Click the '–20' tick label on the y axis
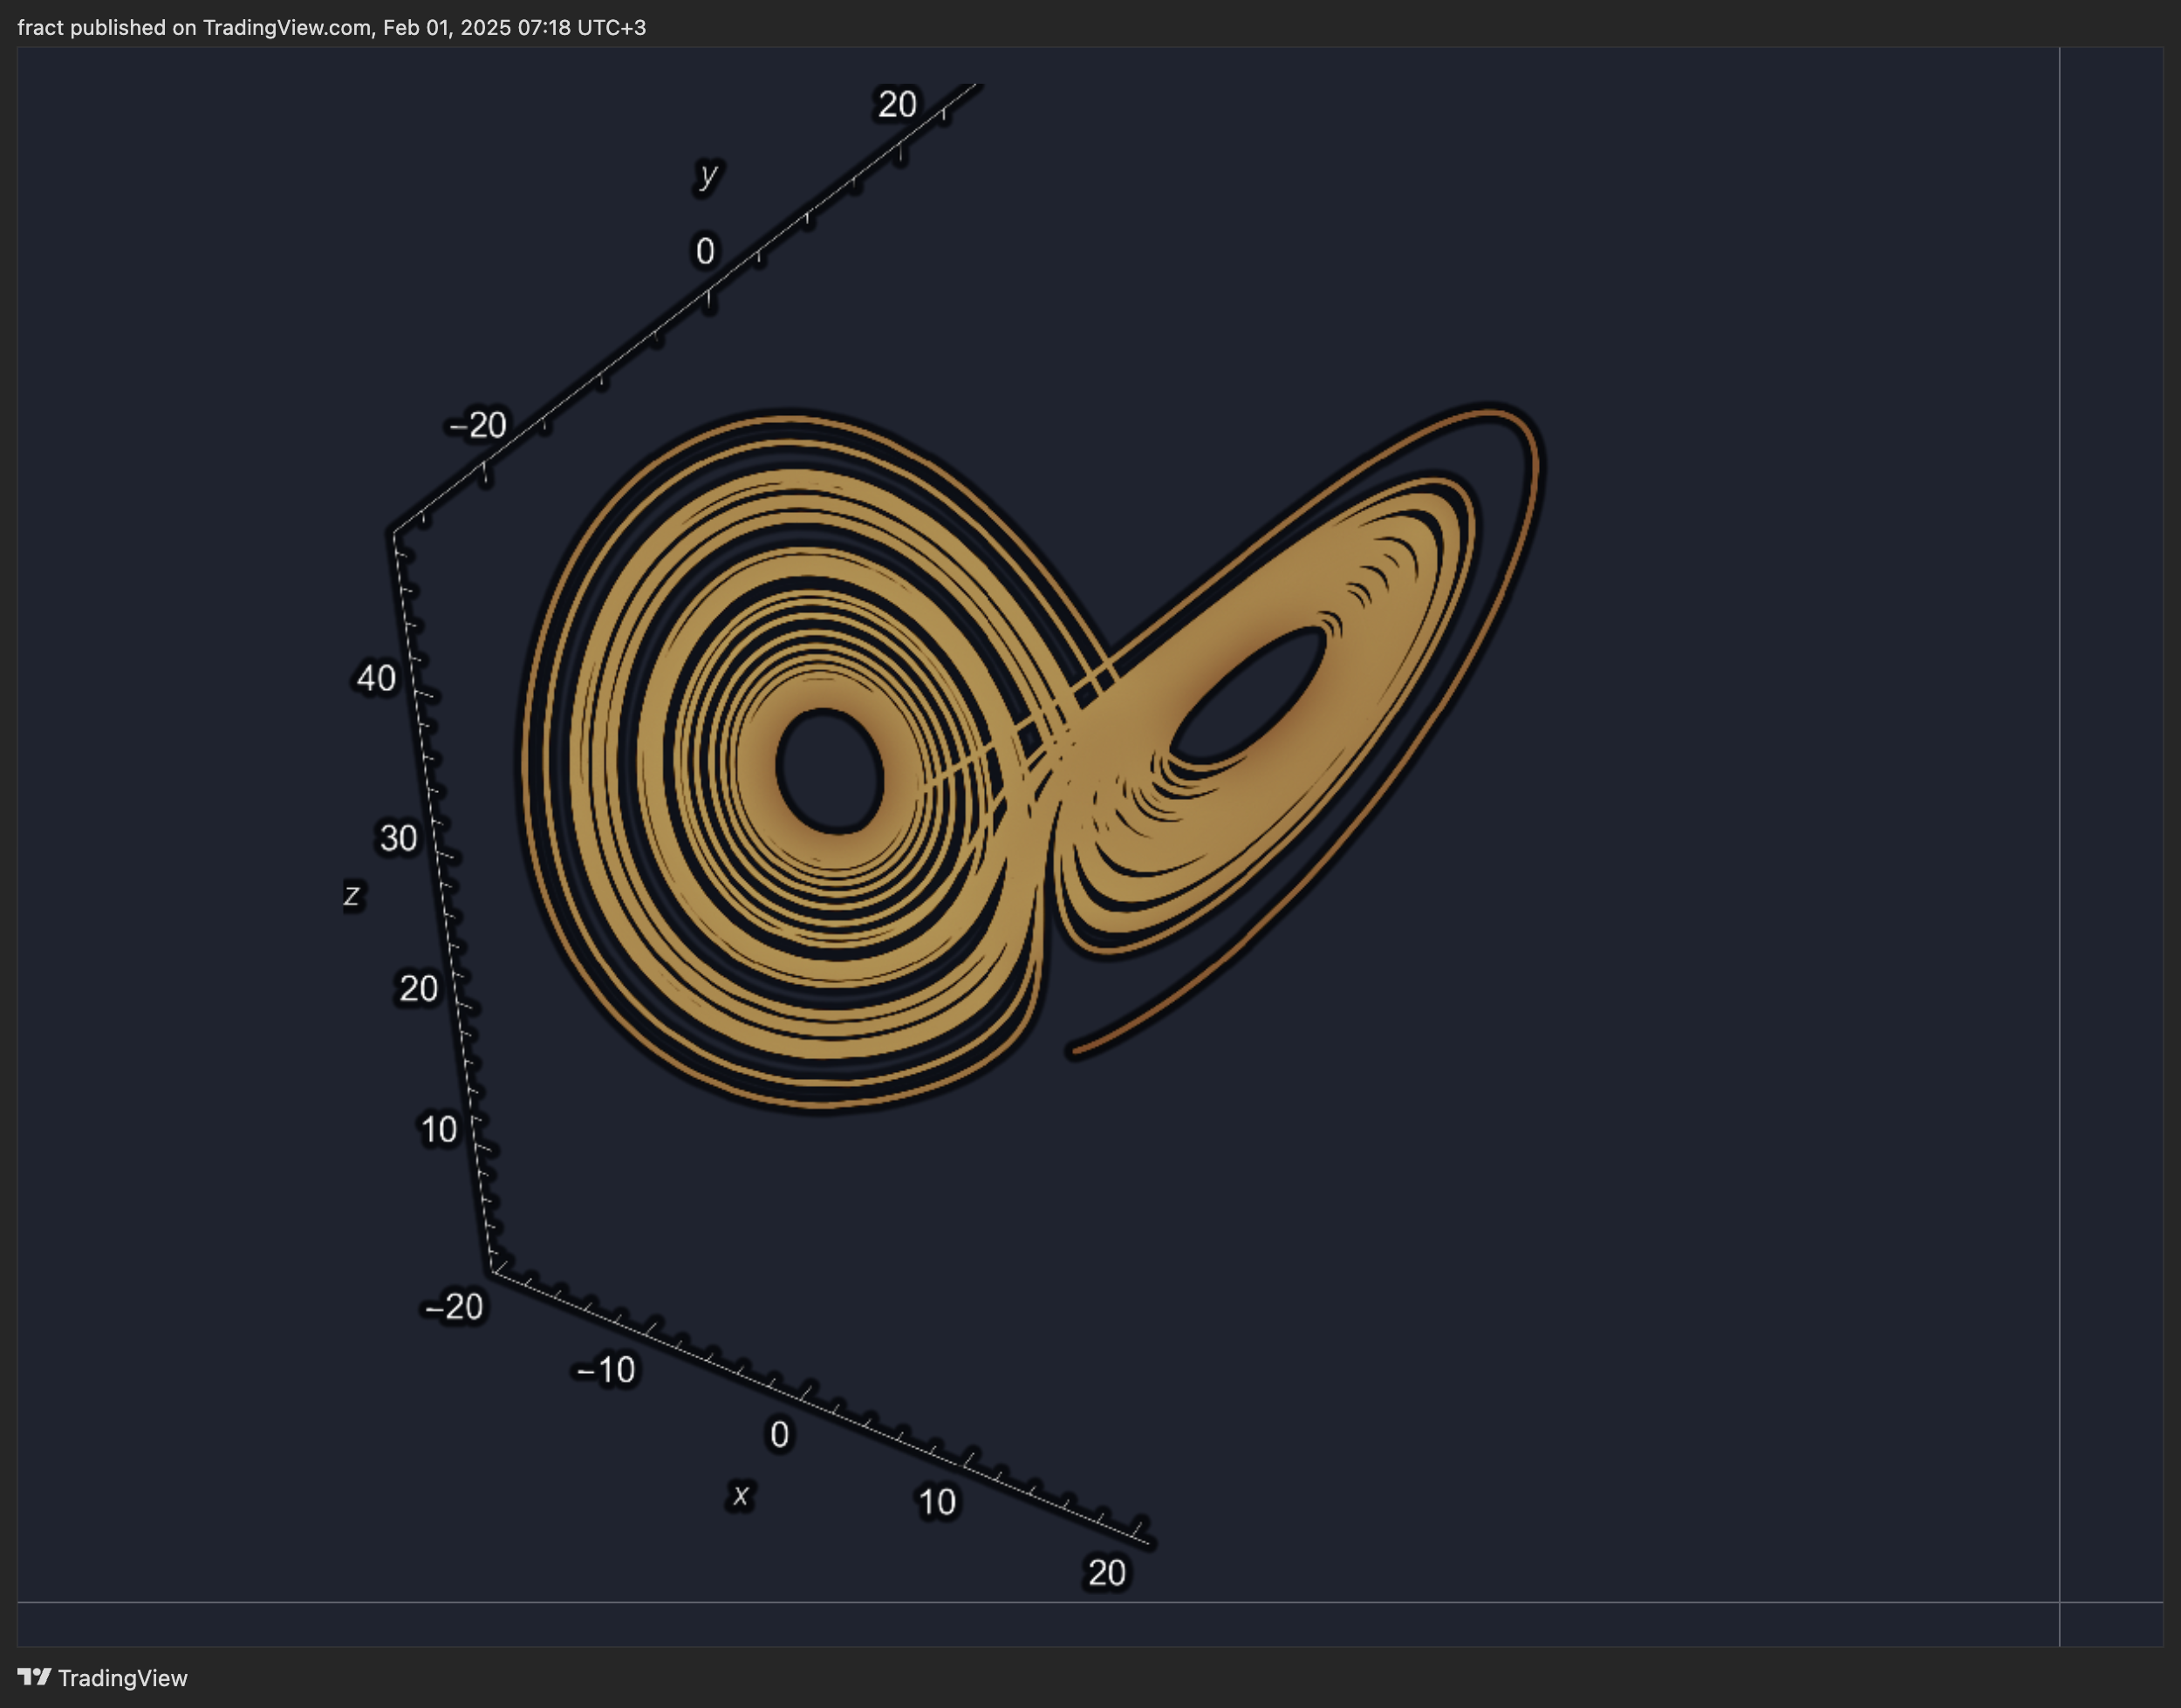Viewport: 2181px width, 1708px height. (477, 425)
